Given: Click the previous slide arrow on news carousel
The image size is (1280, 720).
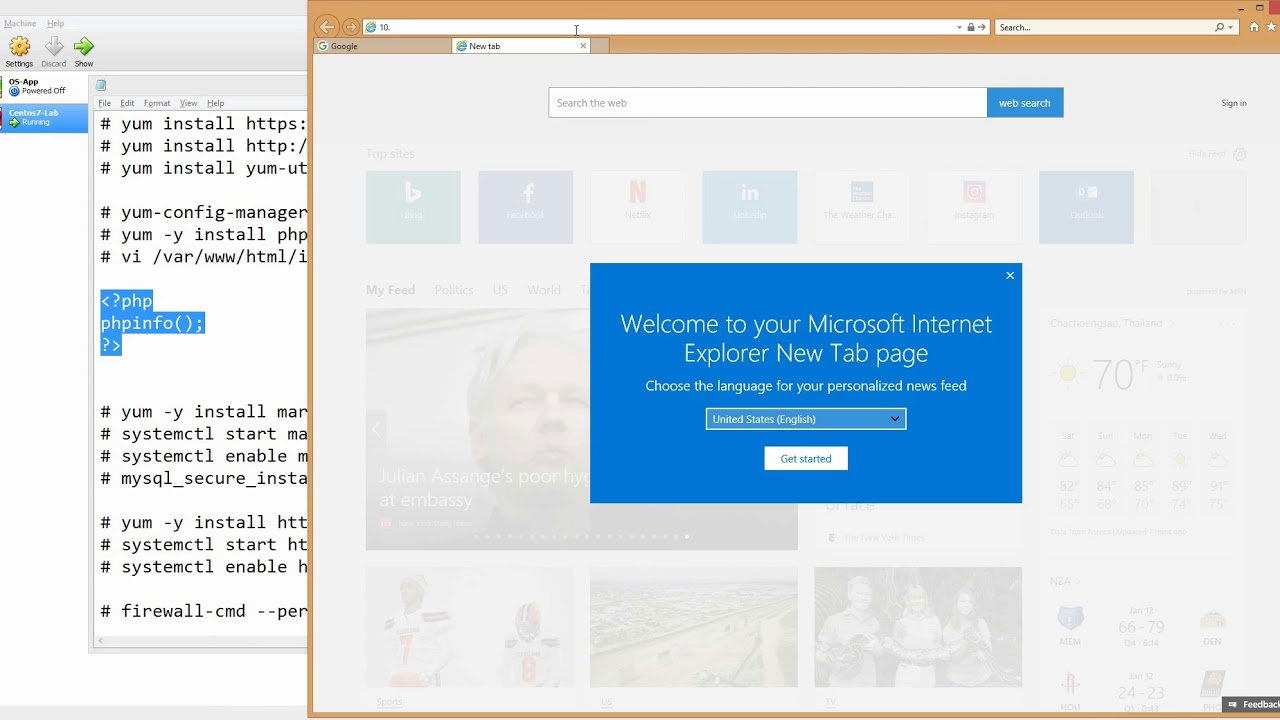Looking at the screenshot, I should 377,429.
